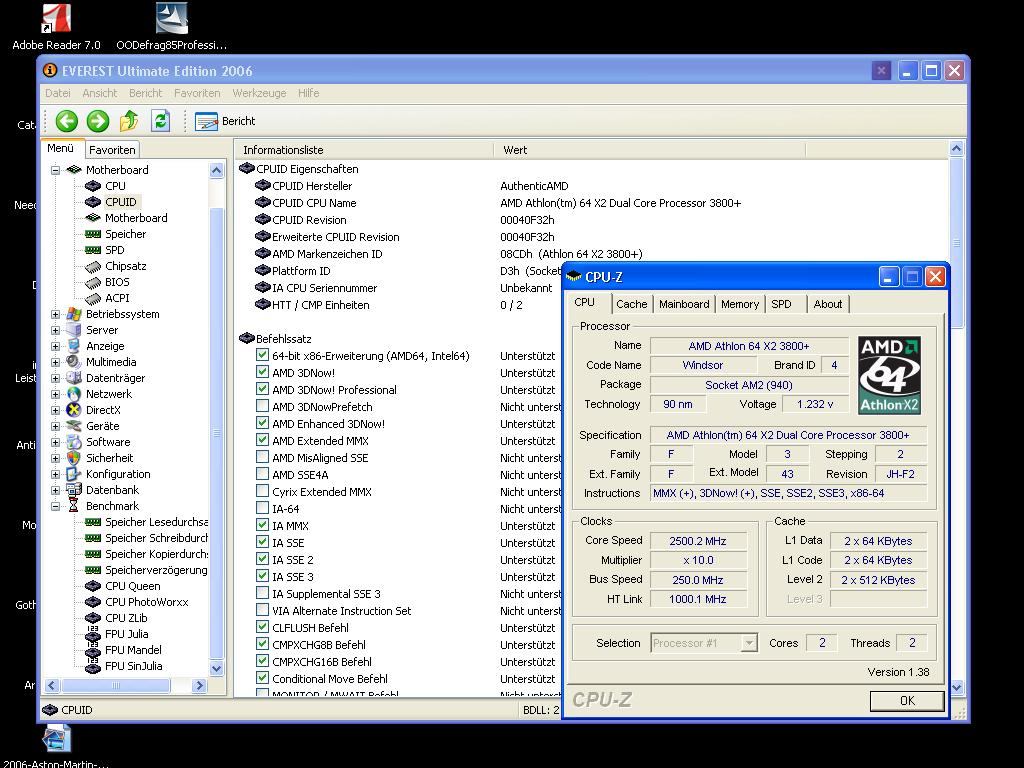The width and height of the screenshot is (1024, 768).
Task: Toggle the 64-bit x86-Erweiterung checkbox
Action: pos(263,355)
